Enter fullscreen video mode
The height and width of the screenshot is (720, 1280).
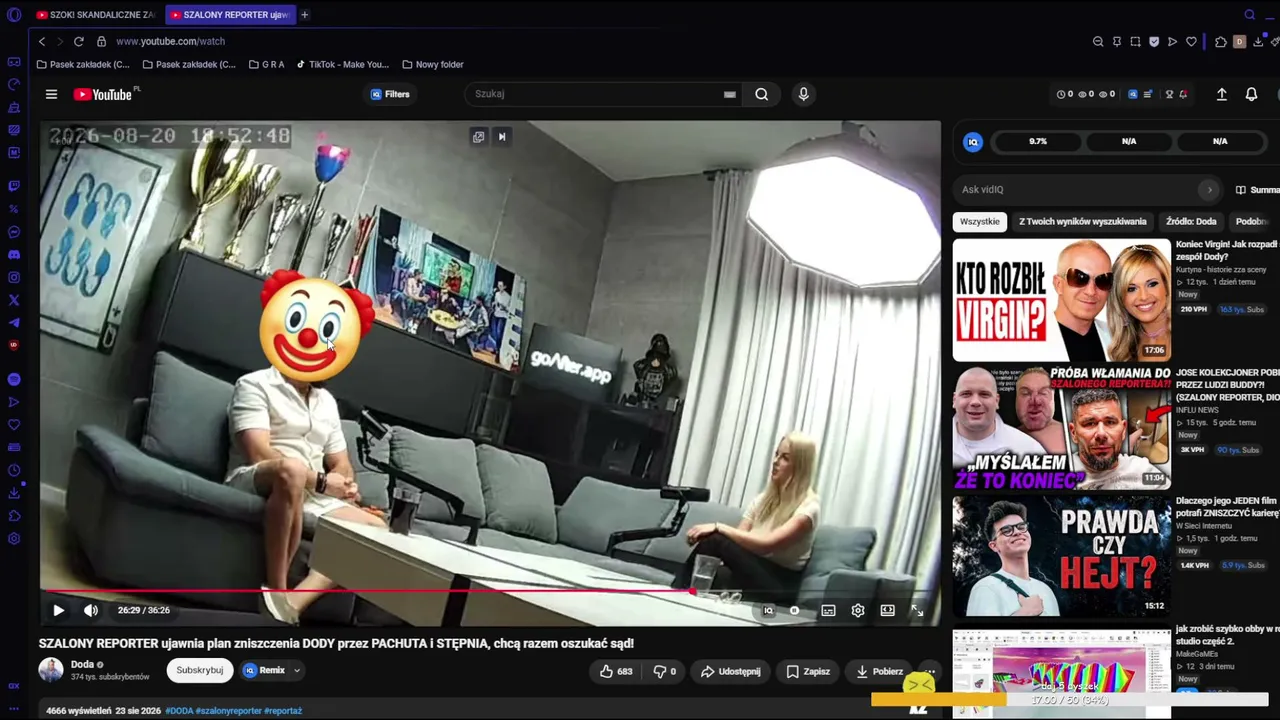click(x=917, y=610)
